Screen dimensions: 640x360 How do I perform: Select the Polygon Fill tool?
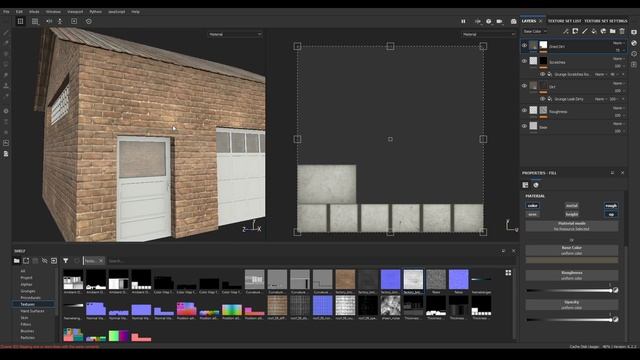pos(6,64)
